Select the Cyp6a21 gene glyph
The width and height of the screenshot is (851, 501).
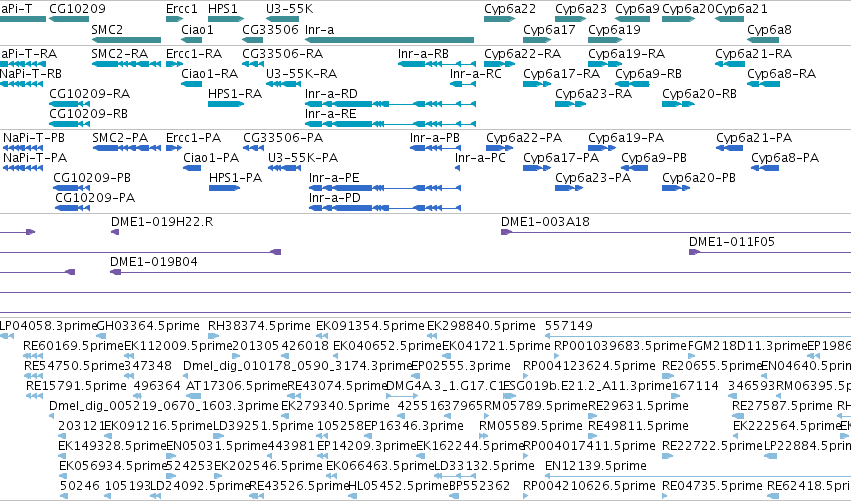coord(729,19)
